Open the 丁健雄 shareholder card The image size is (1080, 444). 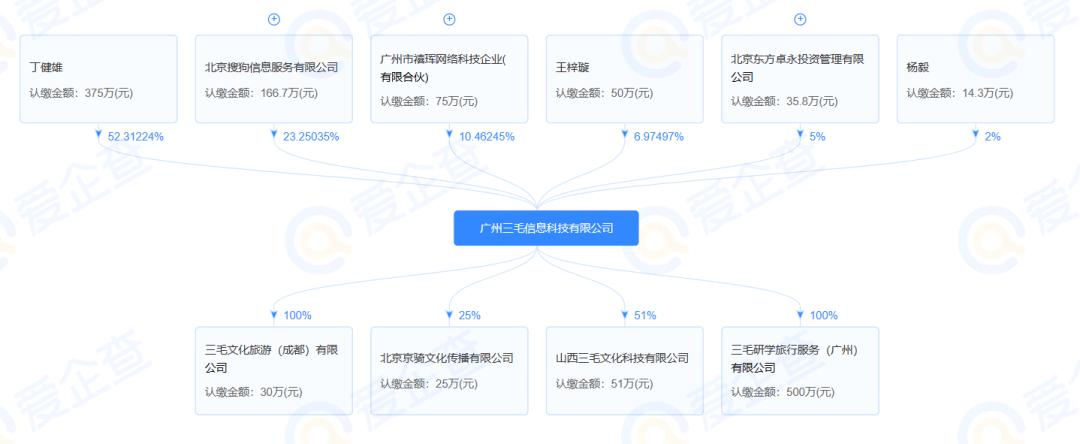tap(98, 79)
